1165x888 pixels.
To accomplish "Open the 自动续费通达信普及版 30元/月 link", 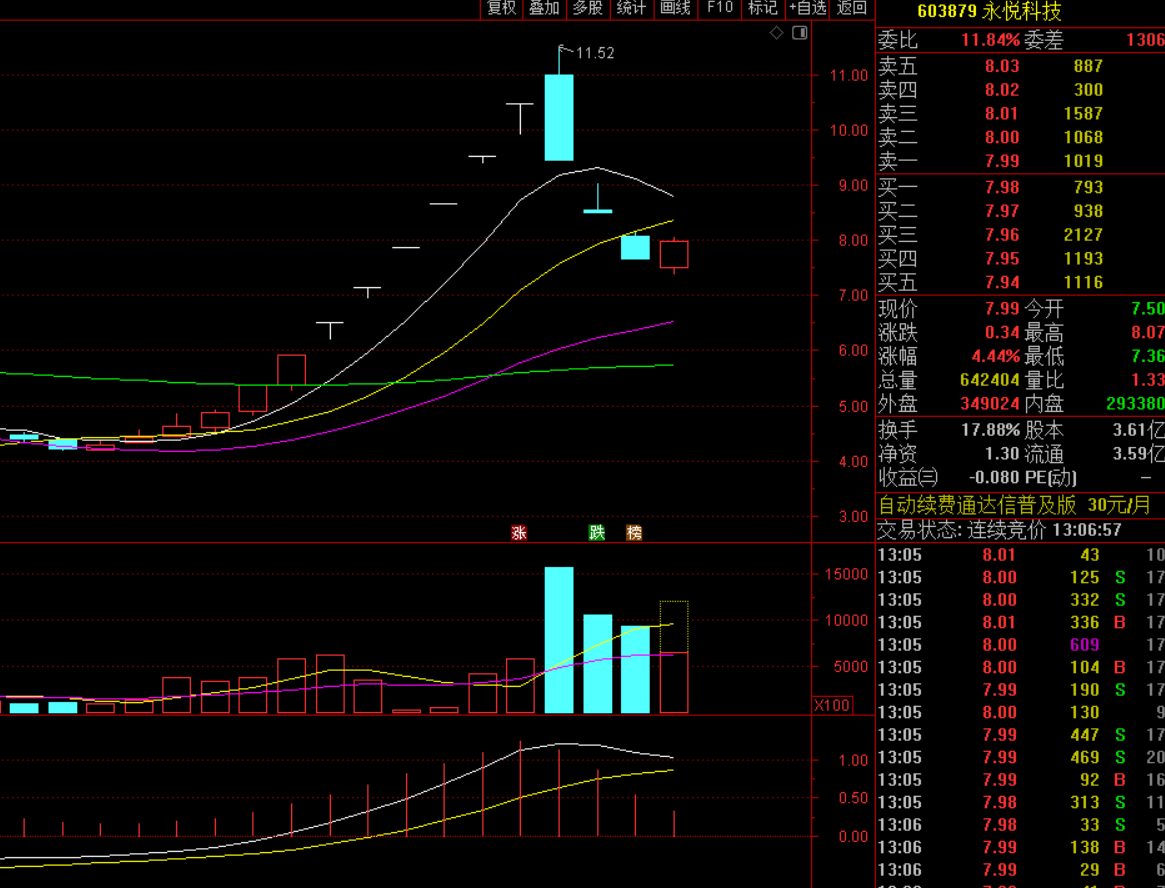I will tap(1015, 505).
